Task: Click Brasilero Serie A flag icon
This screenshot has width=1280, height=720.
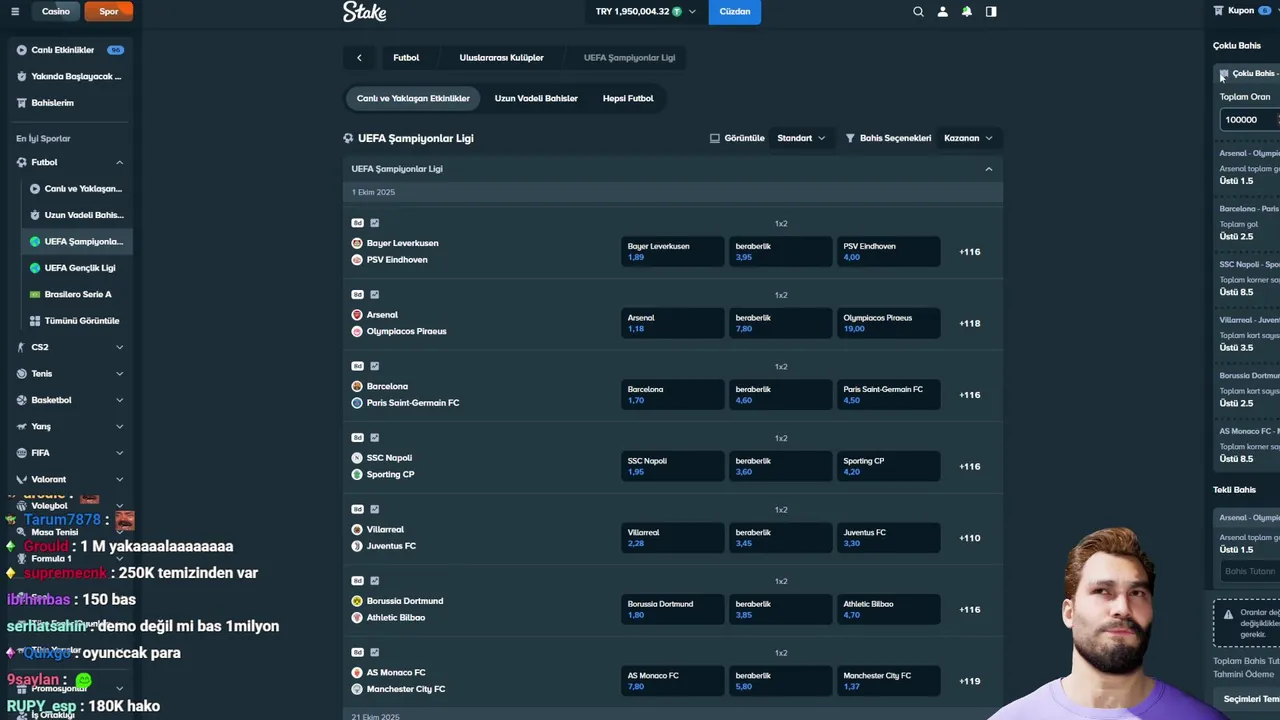Action: click(35, 294)
